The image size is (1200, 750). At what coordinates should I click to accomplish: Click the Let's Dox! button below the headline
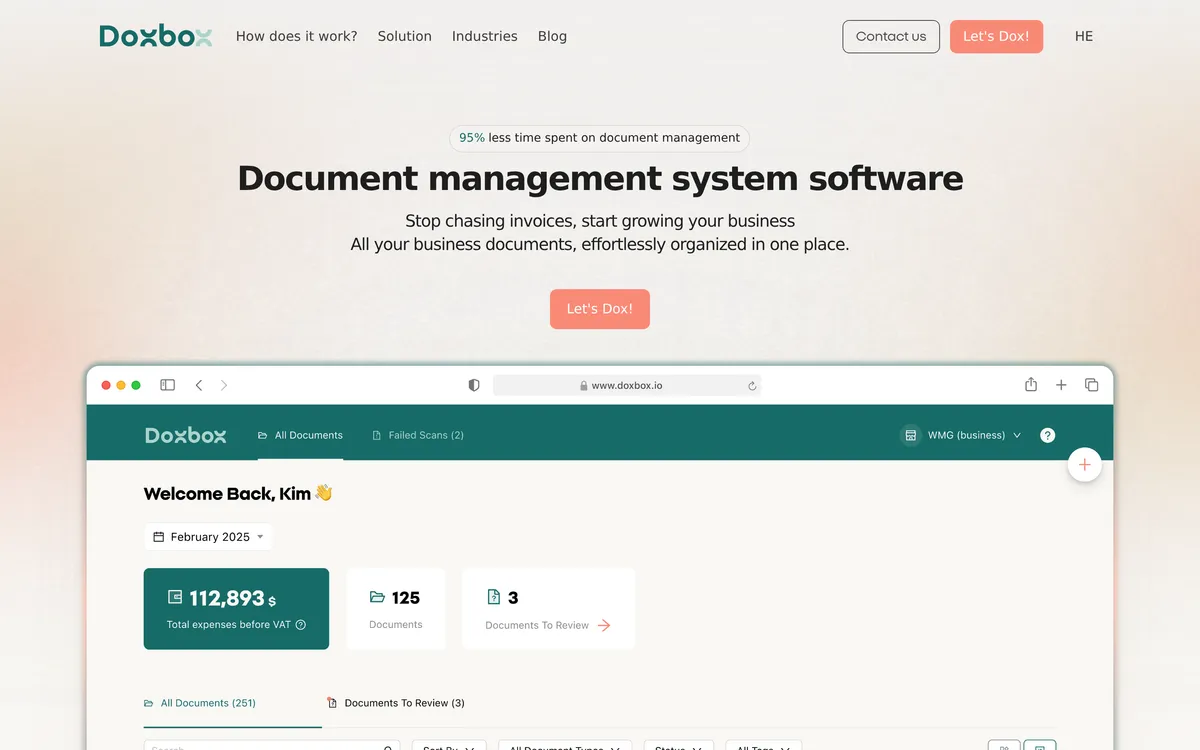(600, 309)
